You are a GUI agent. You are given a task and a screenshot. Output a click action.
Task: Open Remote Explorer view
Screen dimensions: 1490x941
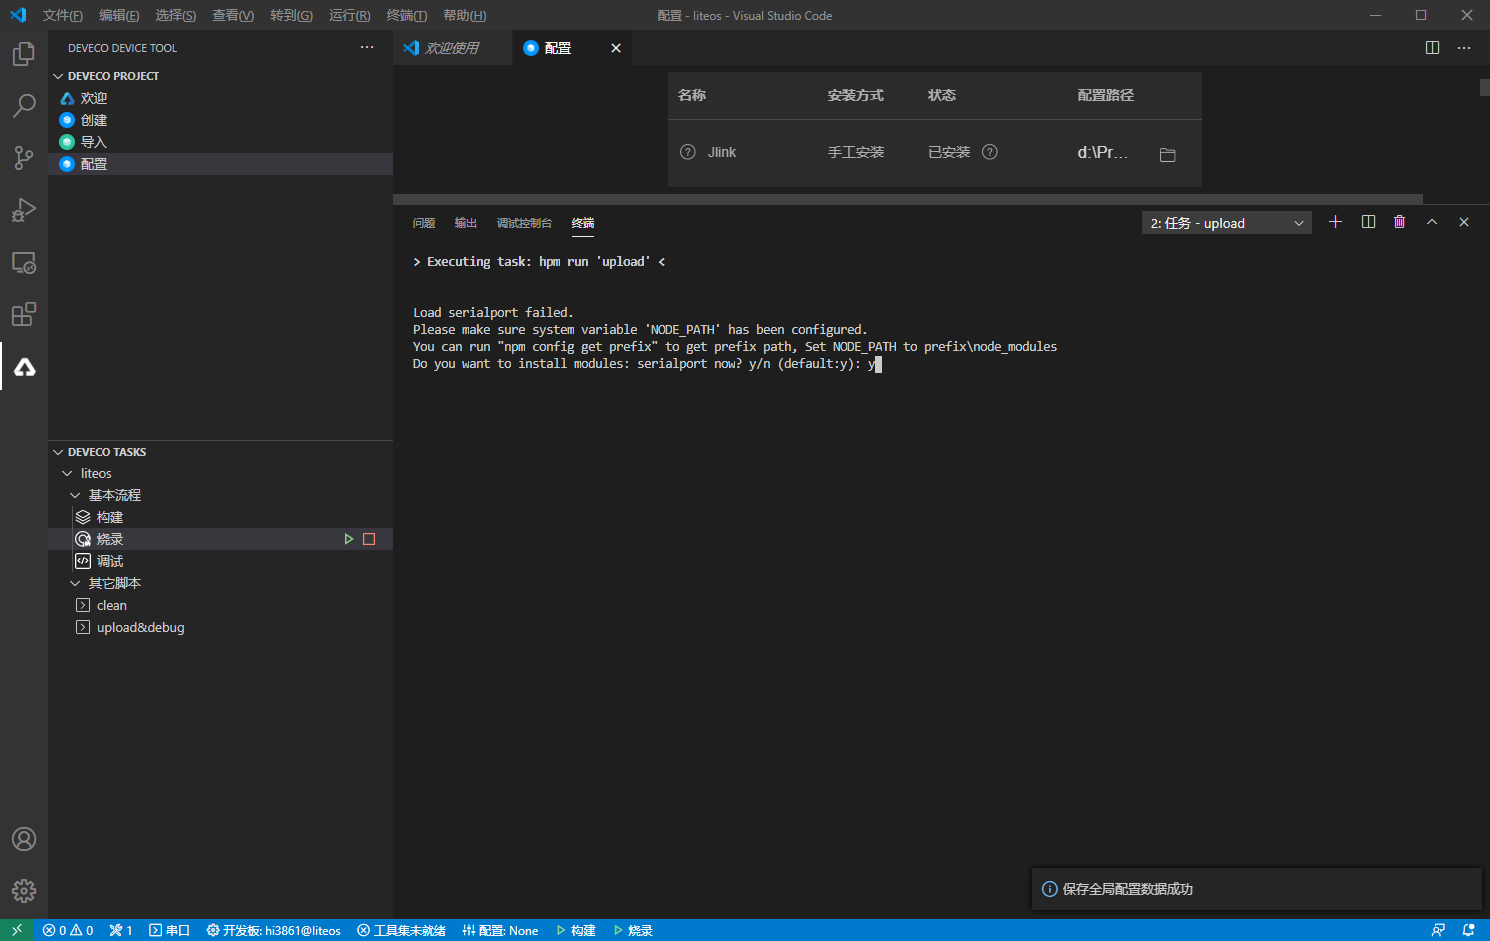click(24, 263)
